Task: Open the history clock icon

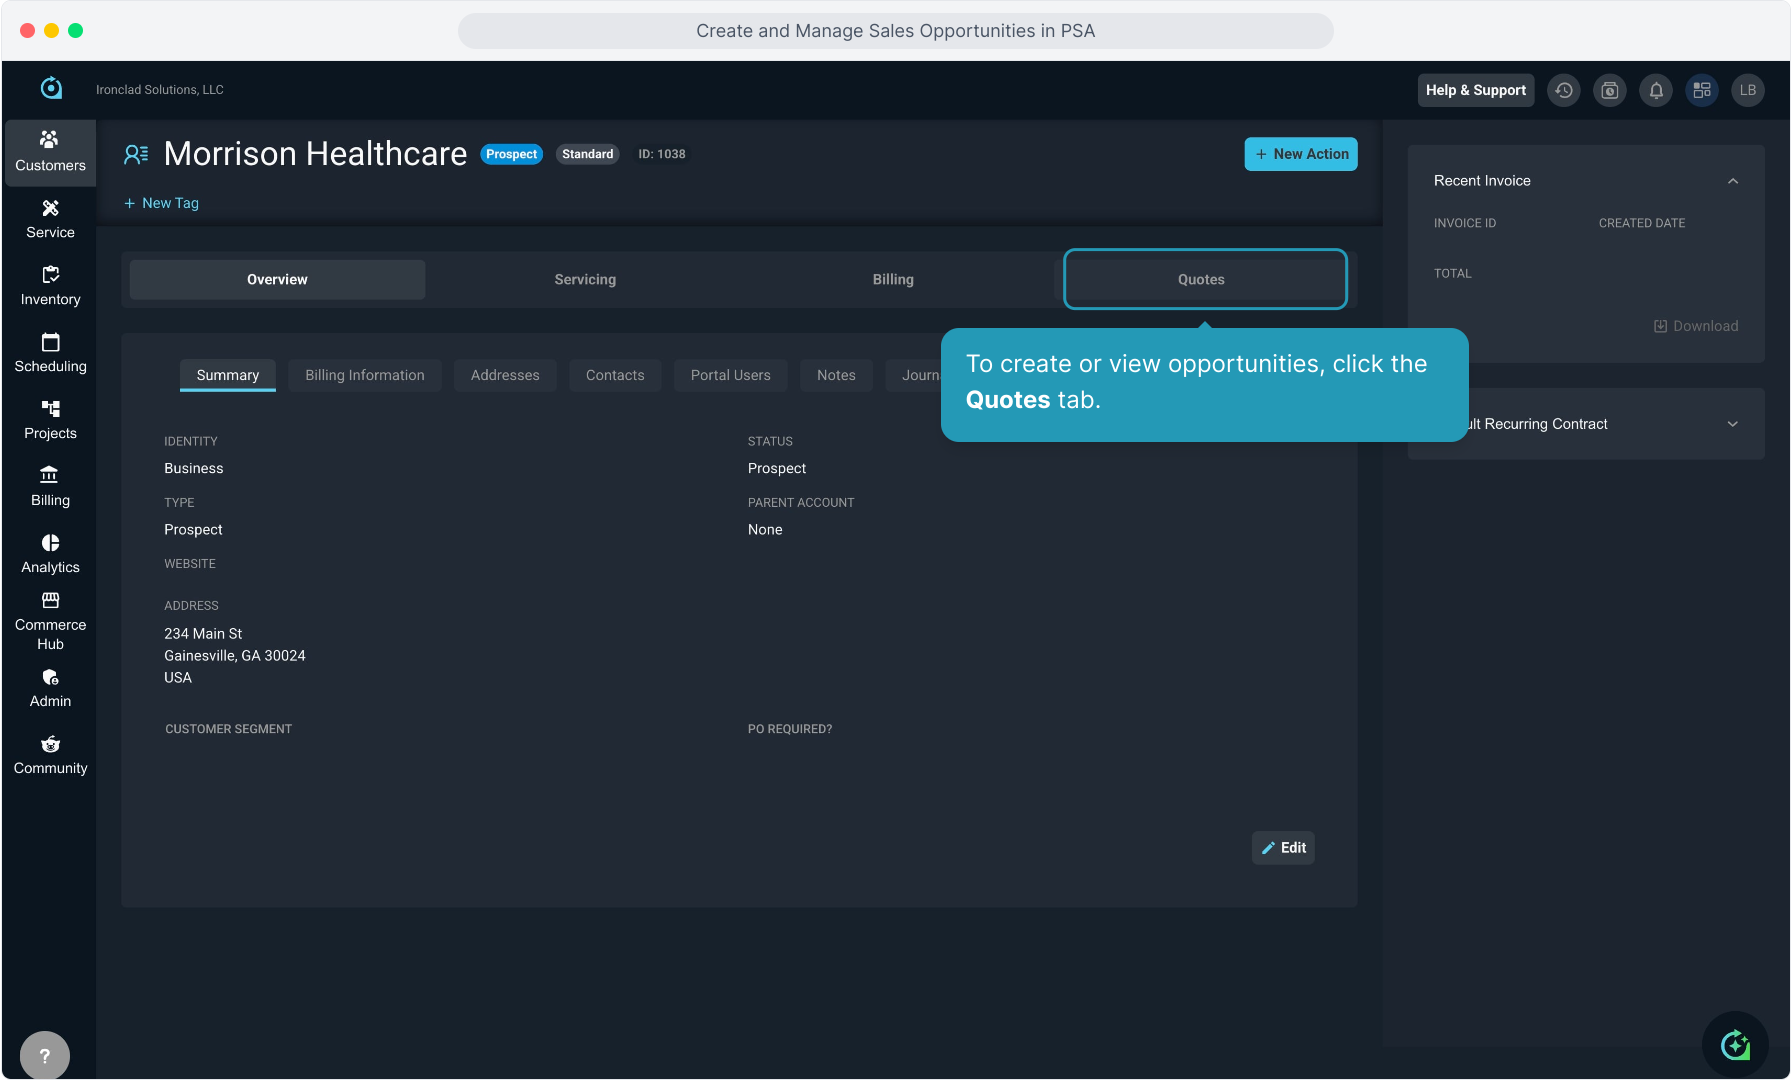Action: [x=1564, y=90]
